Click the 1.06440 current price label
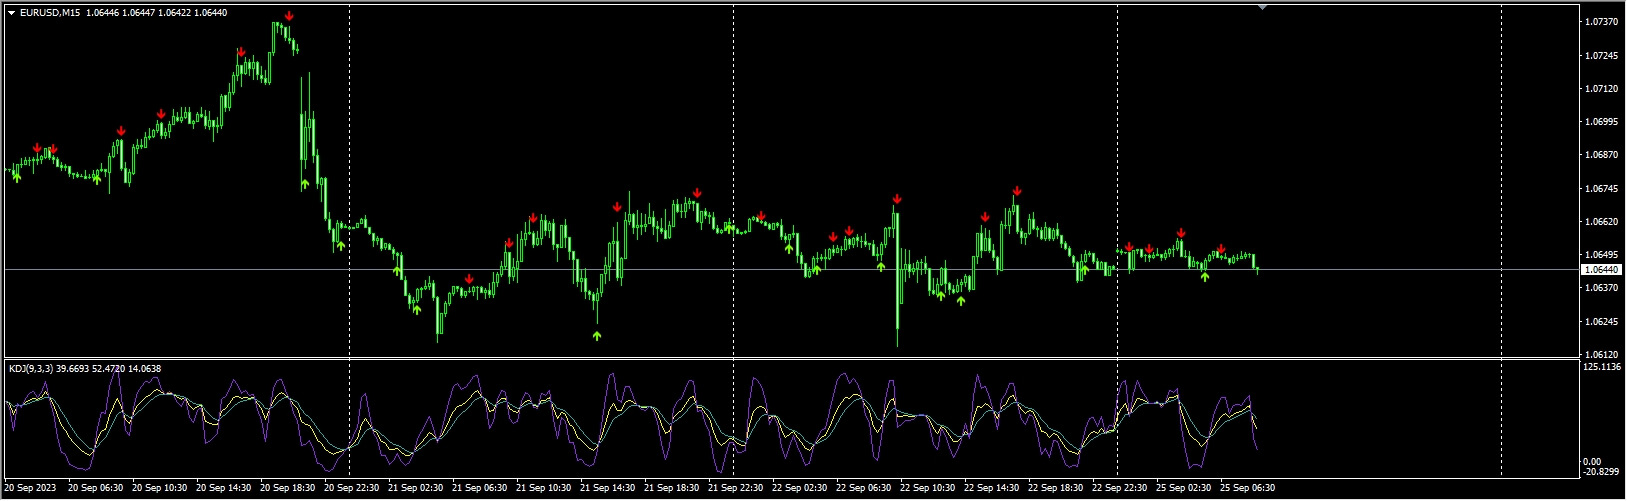The height and width of the screenshot is (501, 1627). (x=1603, y=270)
